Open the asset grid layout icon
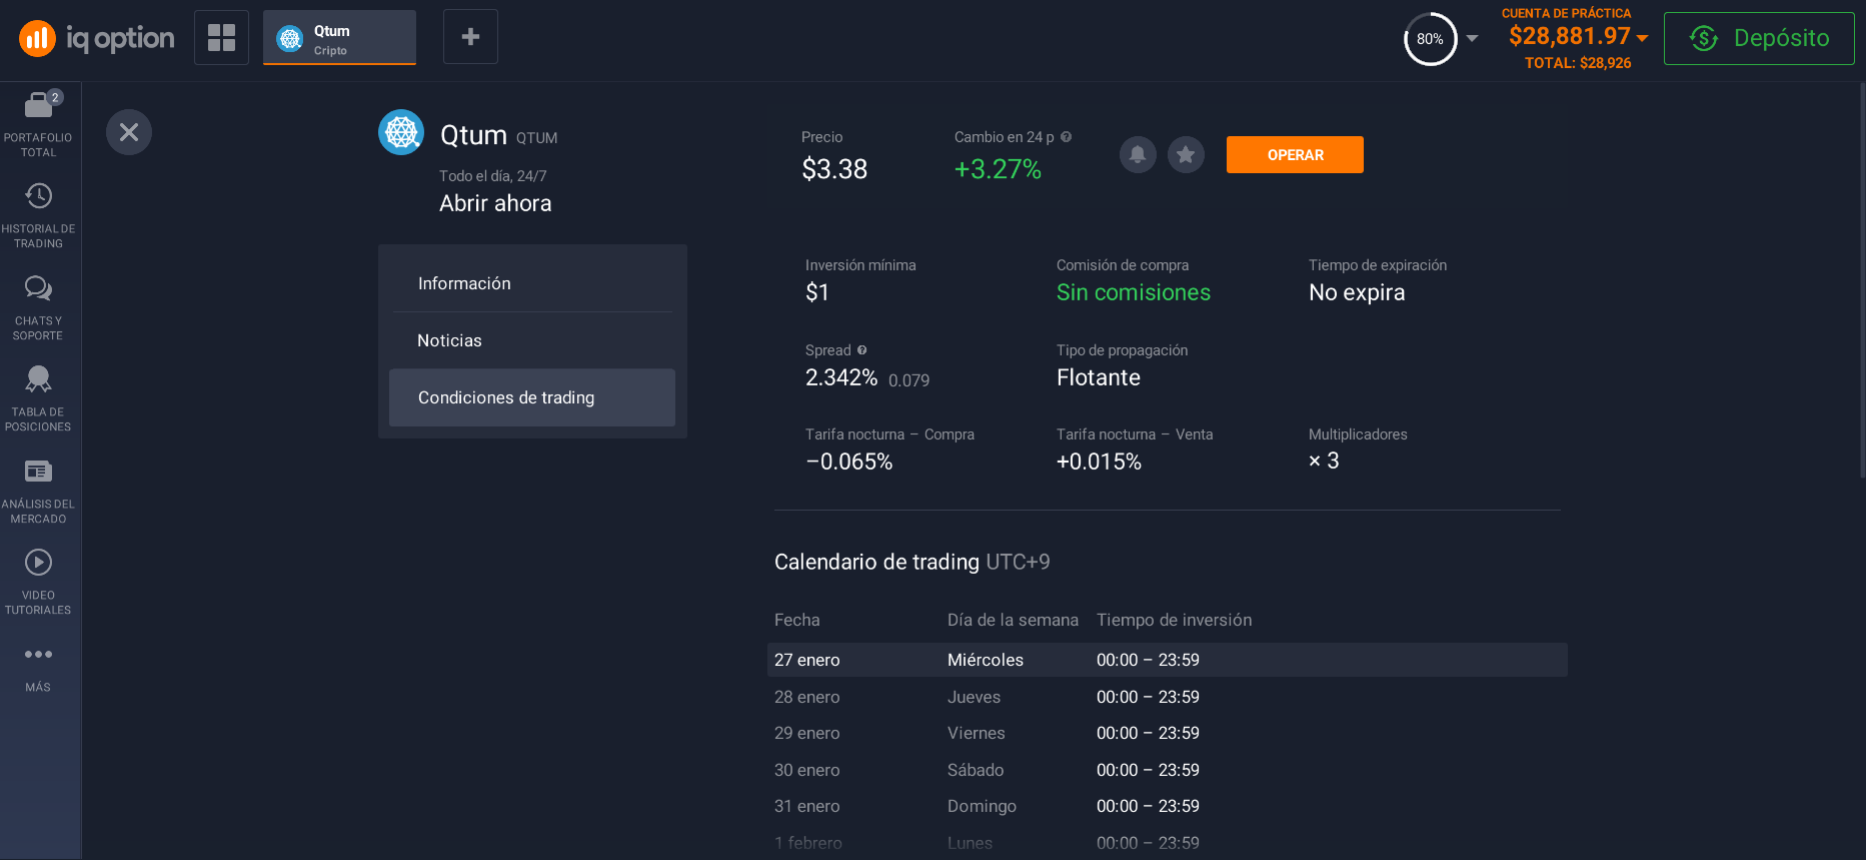Image resolution: width=1866 pixels, height=860 pixels. click(221, 37)
